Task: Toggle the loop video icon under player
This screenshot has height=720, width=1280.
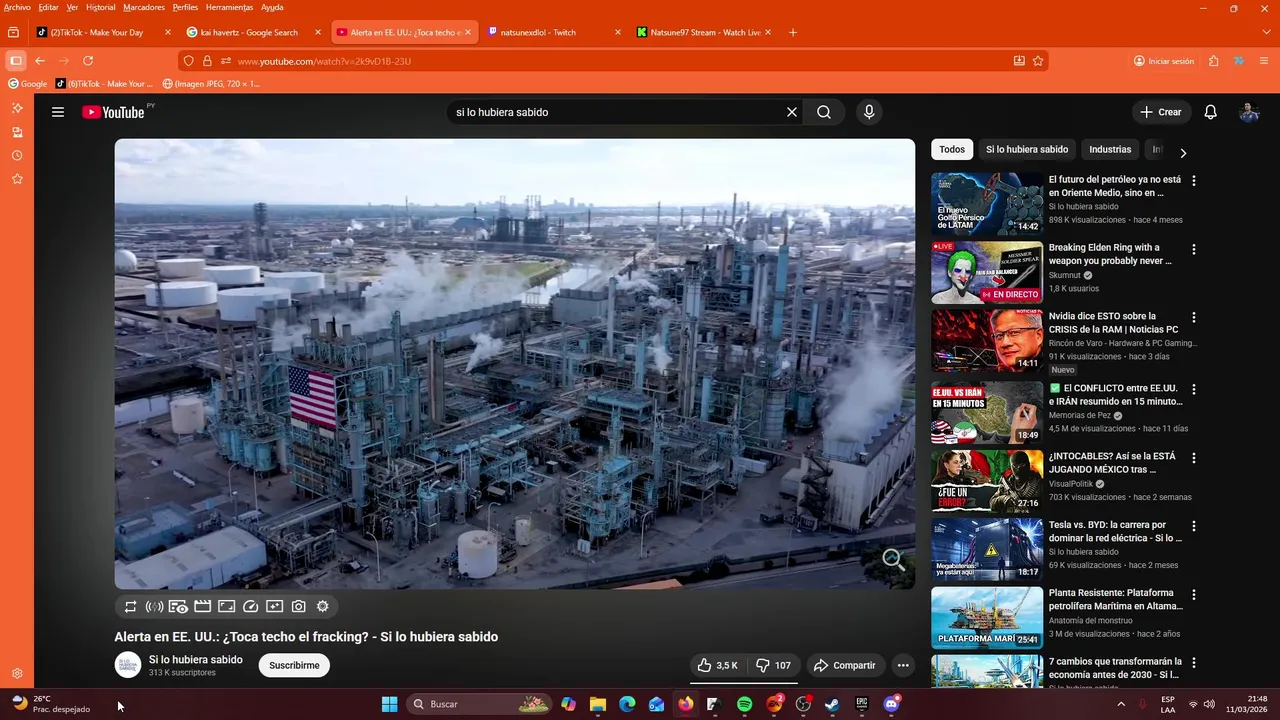Action: tap(130, 606)
